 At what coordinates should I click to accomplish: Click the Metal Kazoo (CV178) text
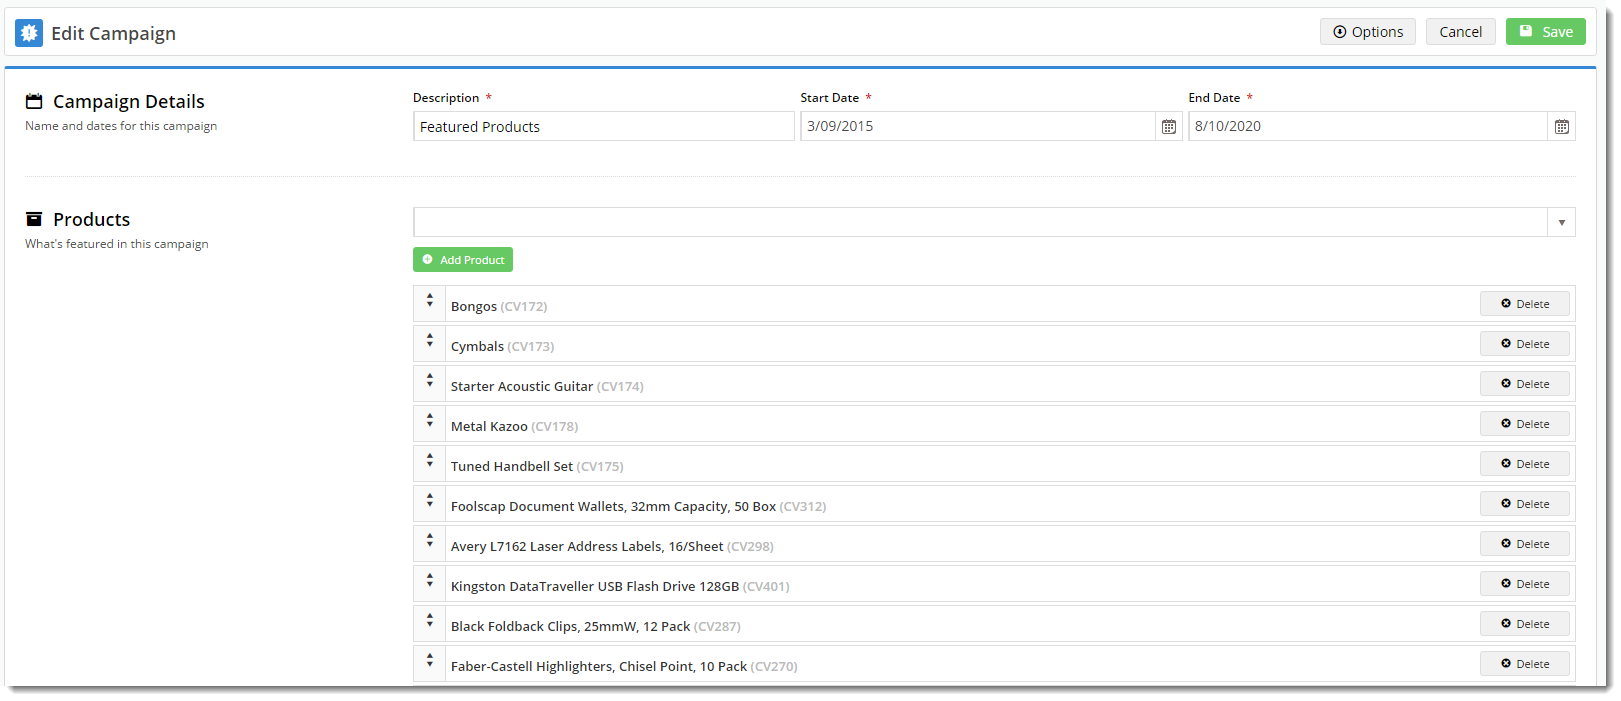click(x=514, y=426)
